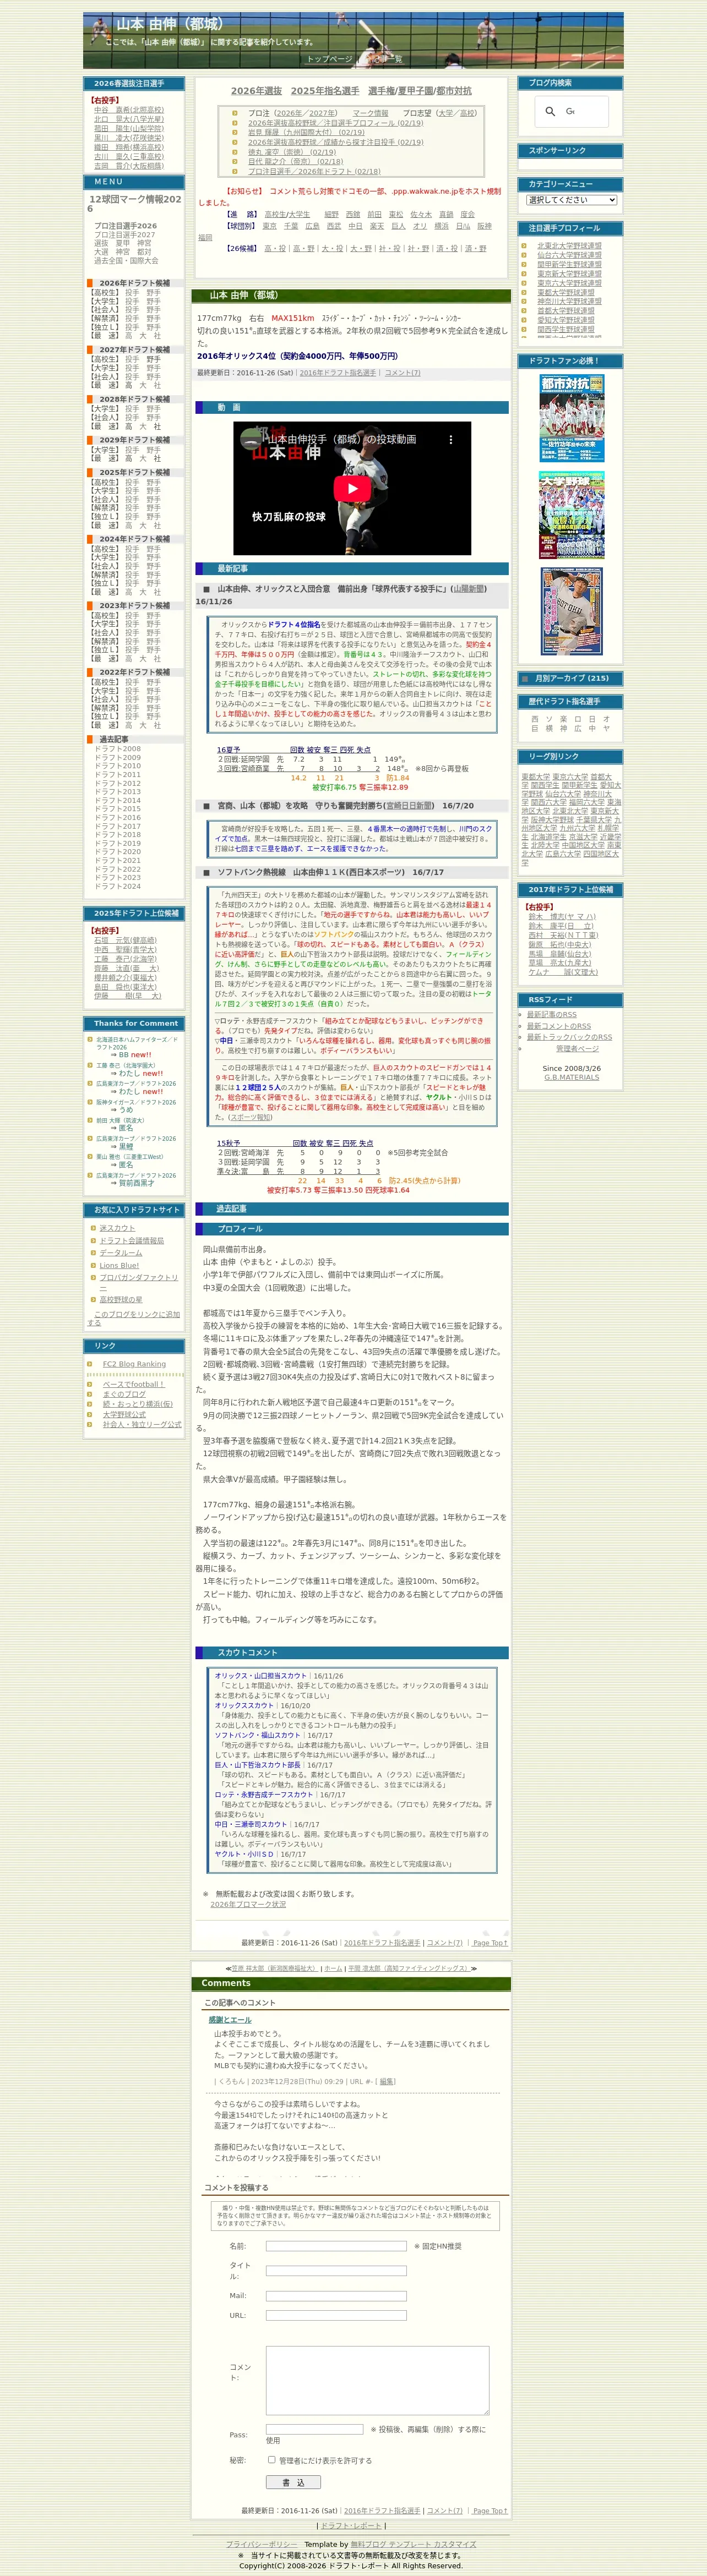Open the 管理者ページ link
Viewport: 707px width, 2576px height.
click(x=577, y=1049)
